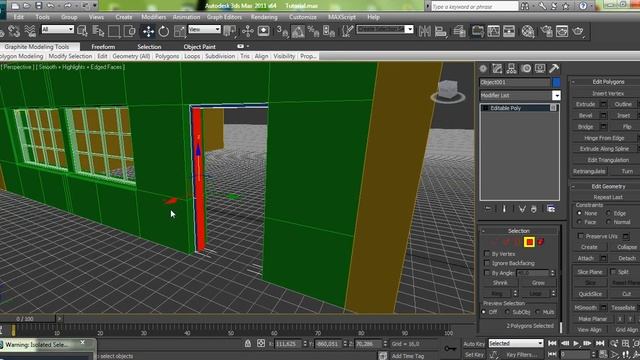Screen dimensions: 640x360
Task: Open the Select by Name dialog
Action: tap(98, 31)
